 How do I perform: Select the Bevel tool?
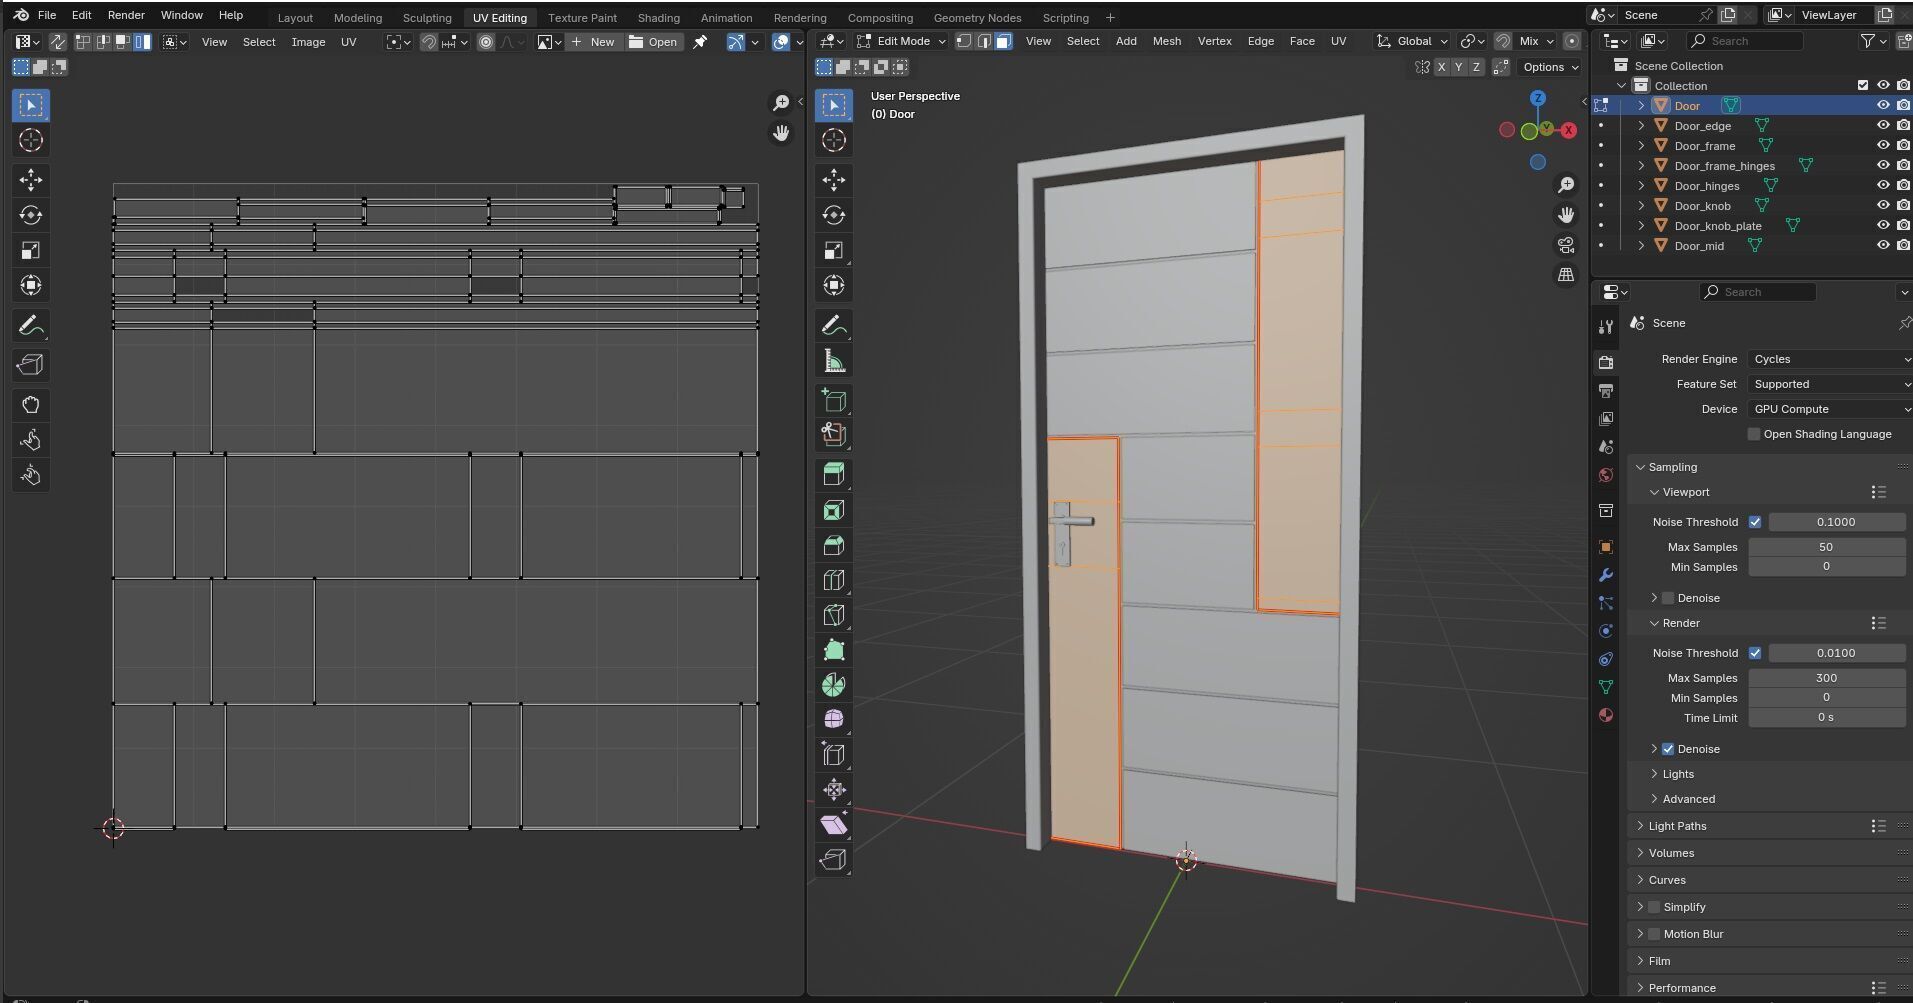click(x=834, y=545)
